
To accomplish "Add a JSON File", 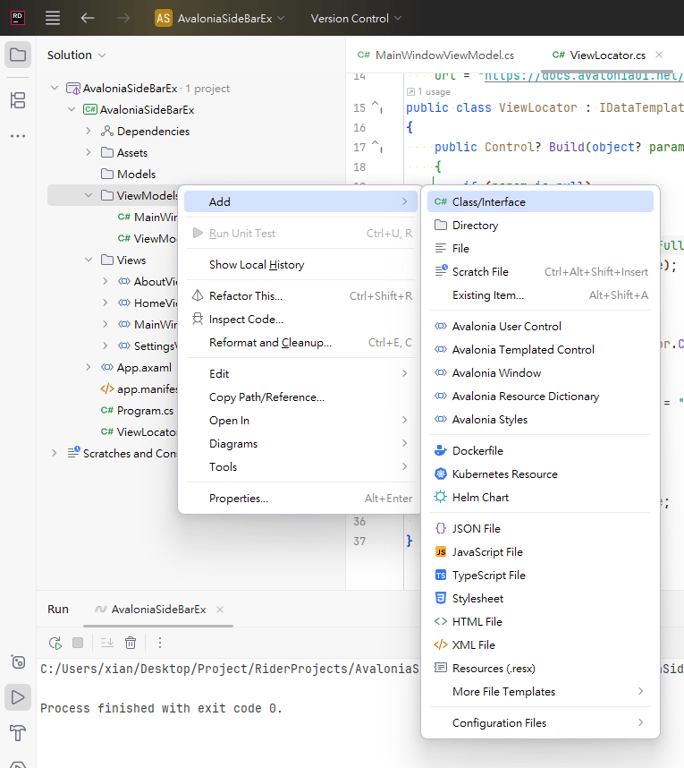I will (540, 528).
